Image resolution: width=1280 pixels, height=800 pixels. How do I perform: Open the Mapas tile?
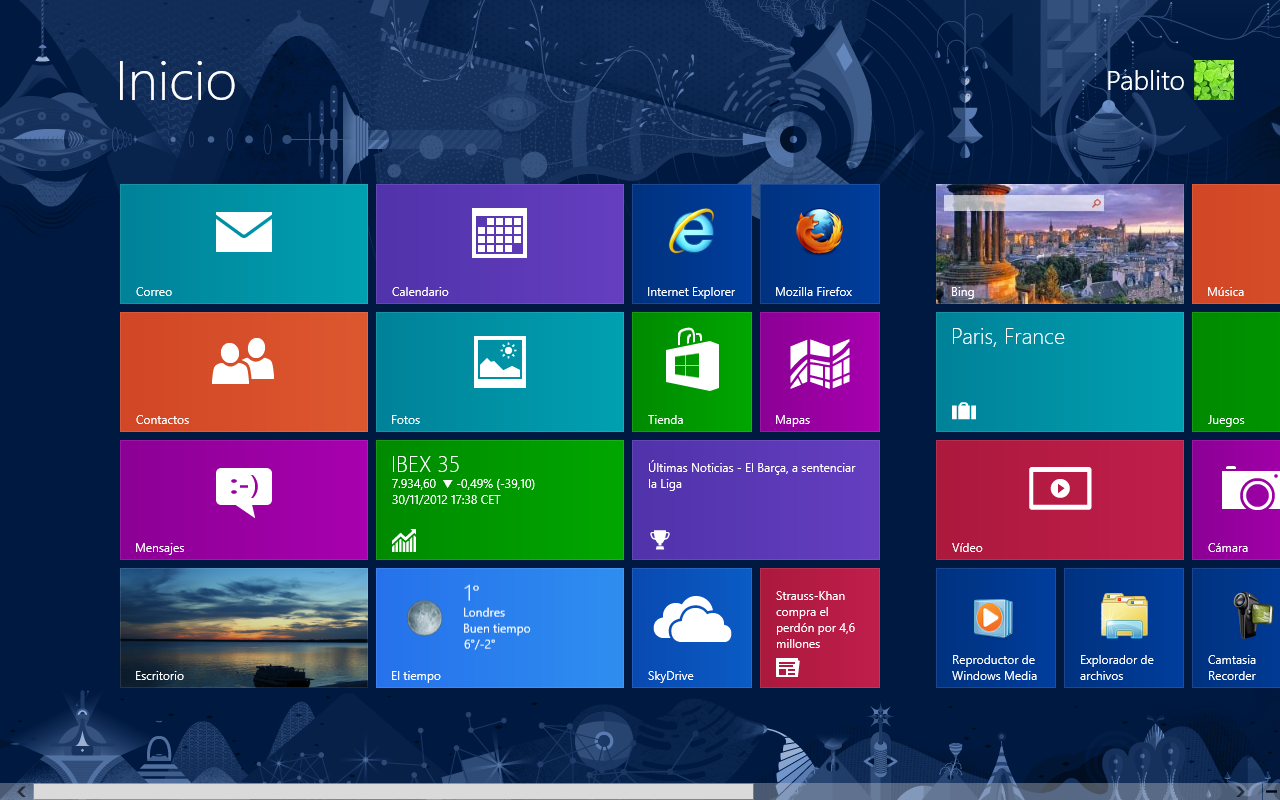[820, 372]
